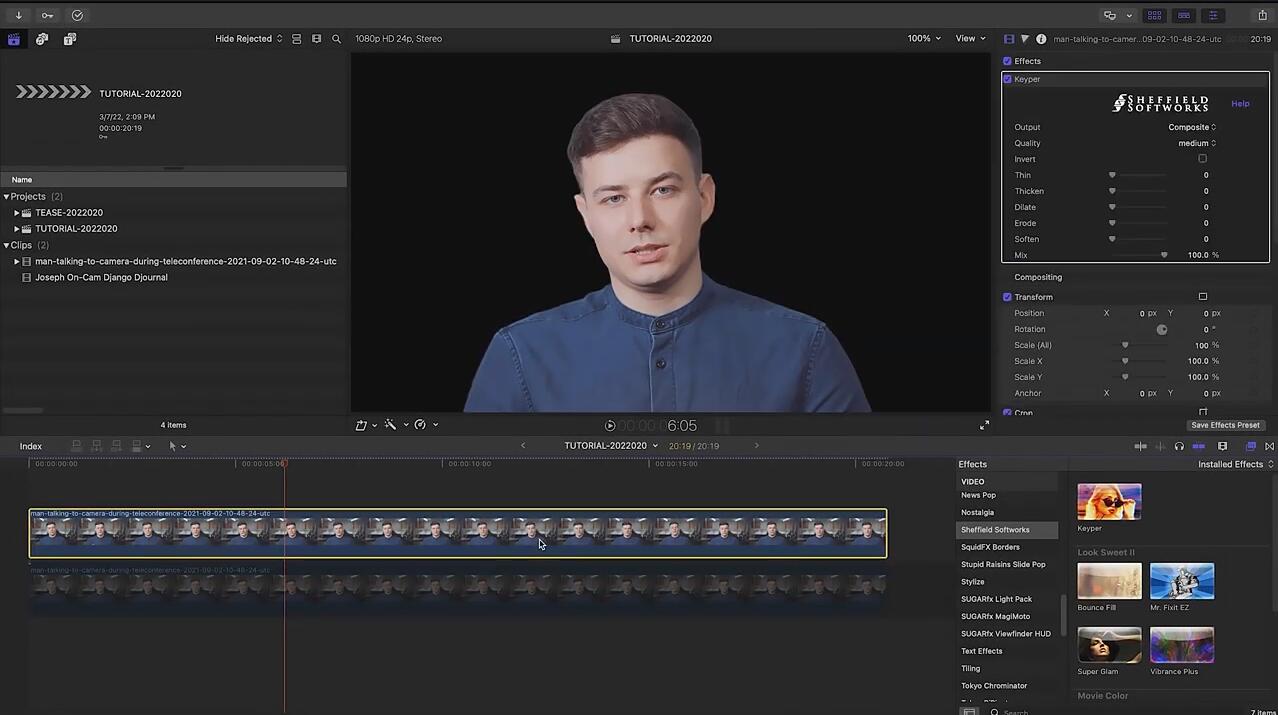Adjust the Scale (All) slider handle
1278x715 pixels.
(1125, 345)
